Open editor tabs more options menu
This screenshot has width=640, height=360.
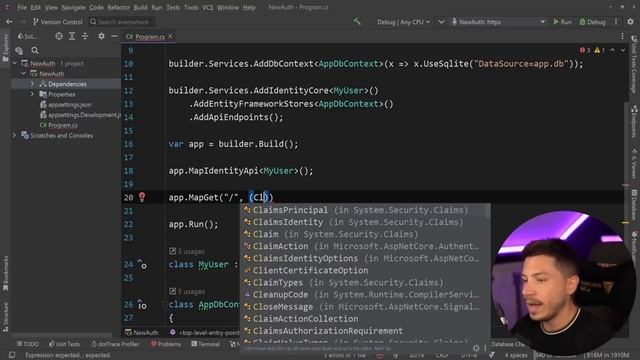[x=622, y=36]
